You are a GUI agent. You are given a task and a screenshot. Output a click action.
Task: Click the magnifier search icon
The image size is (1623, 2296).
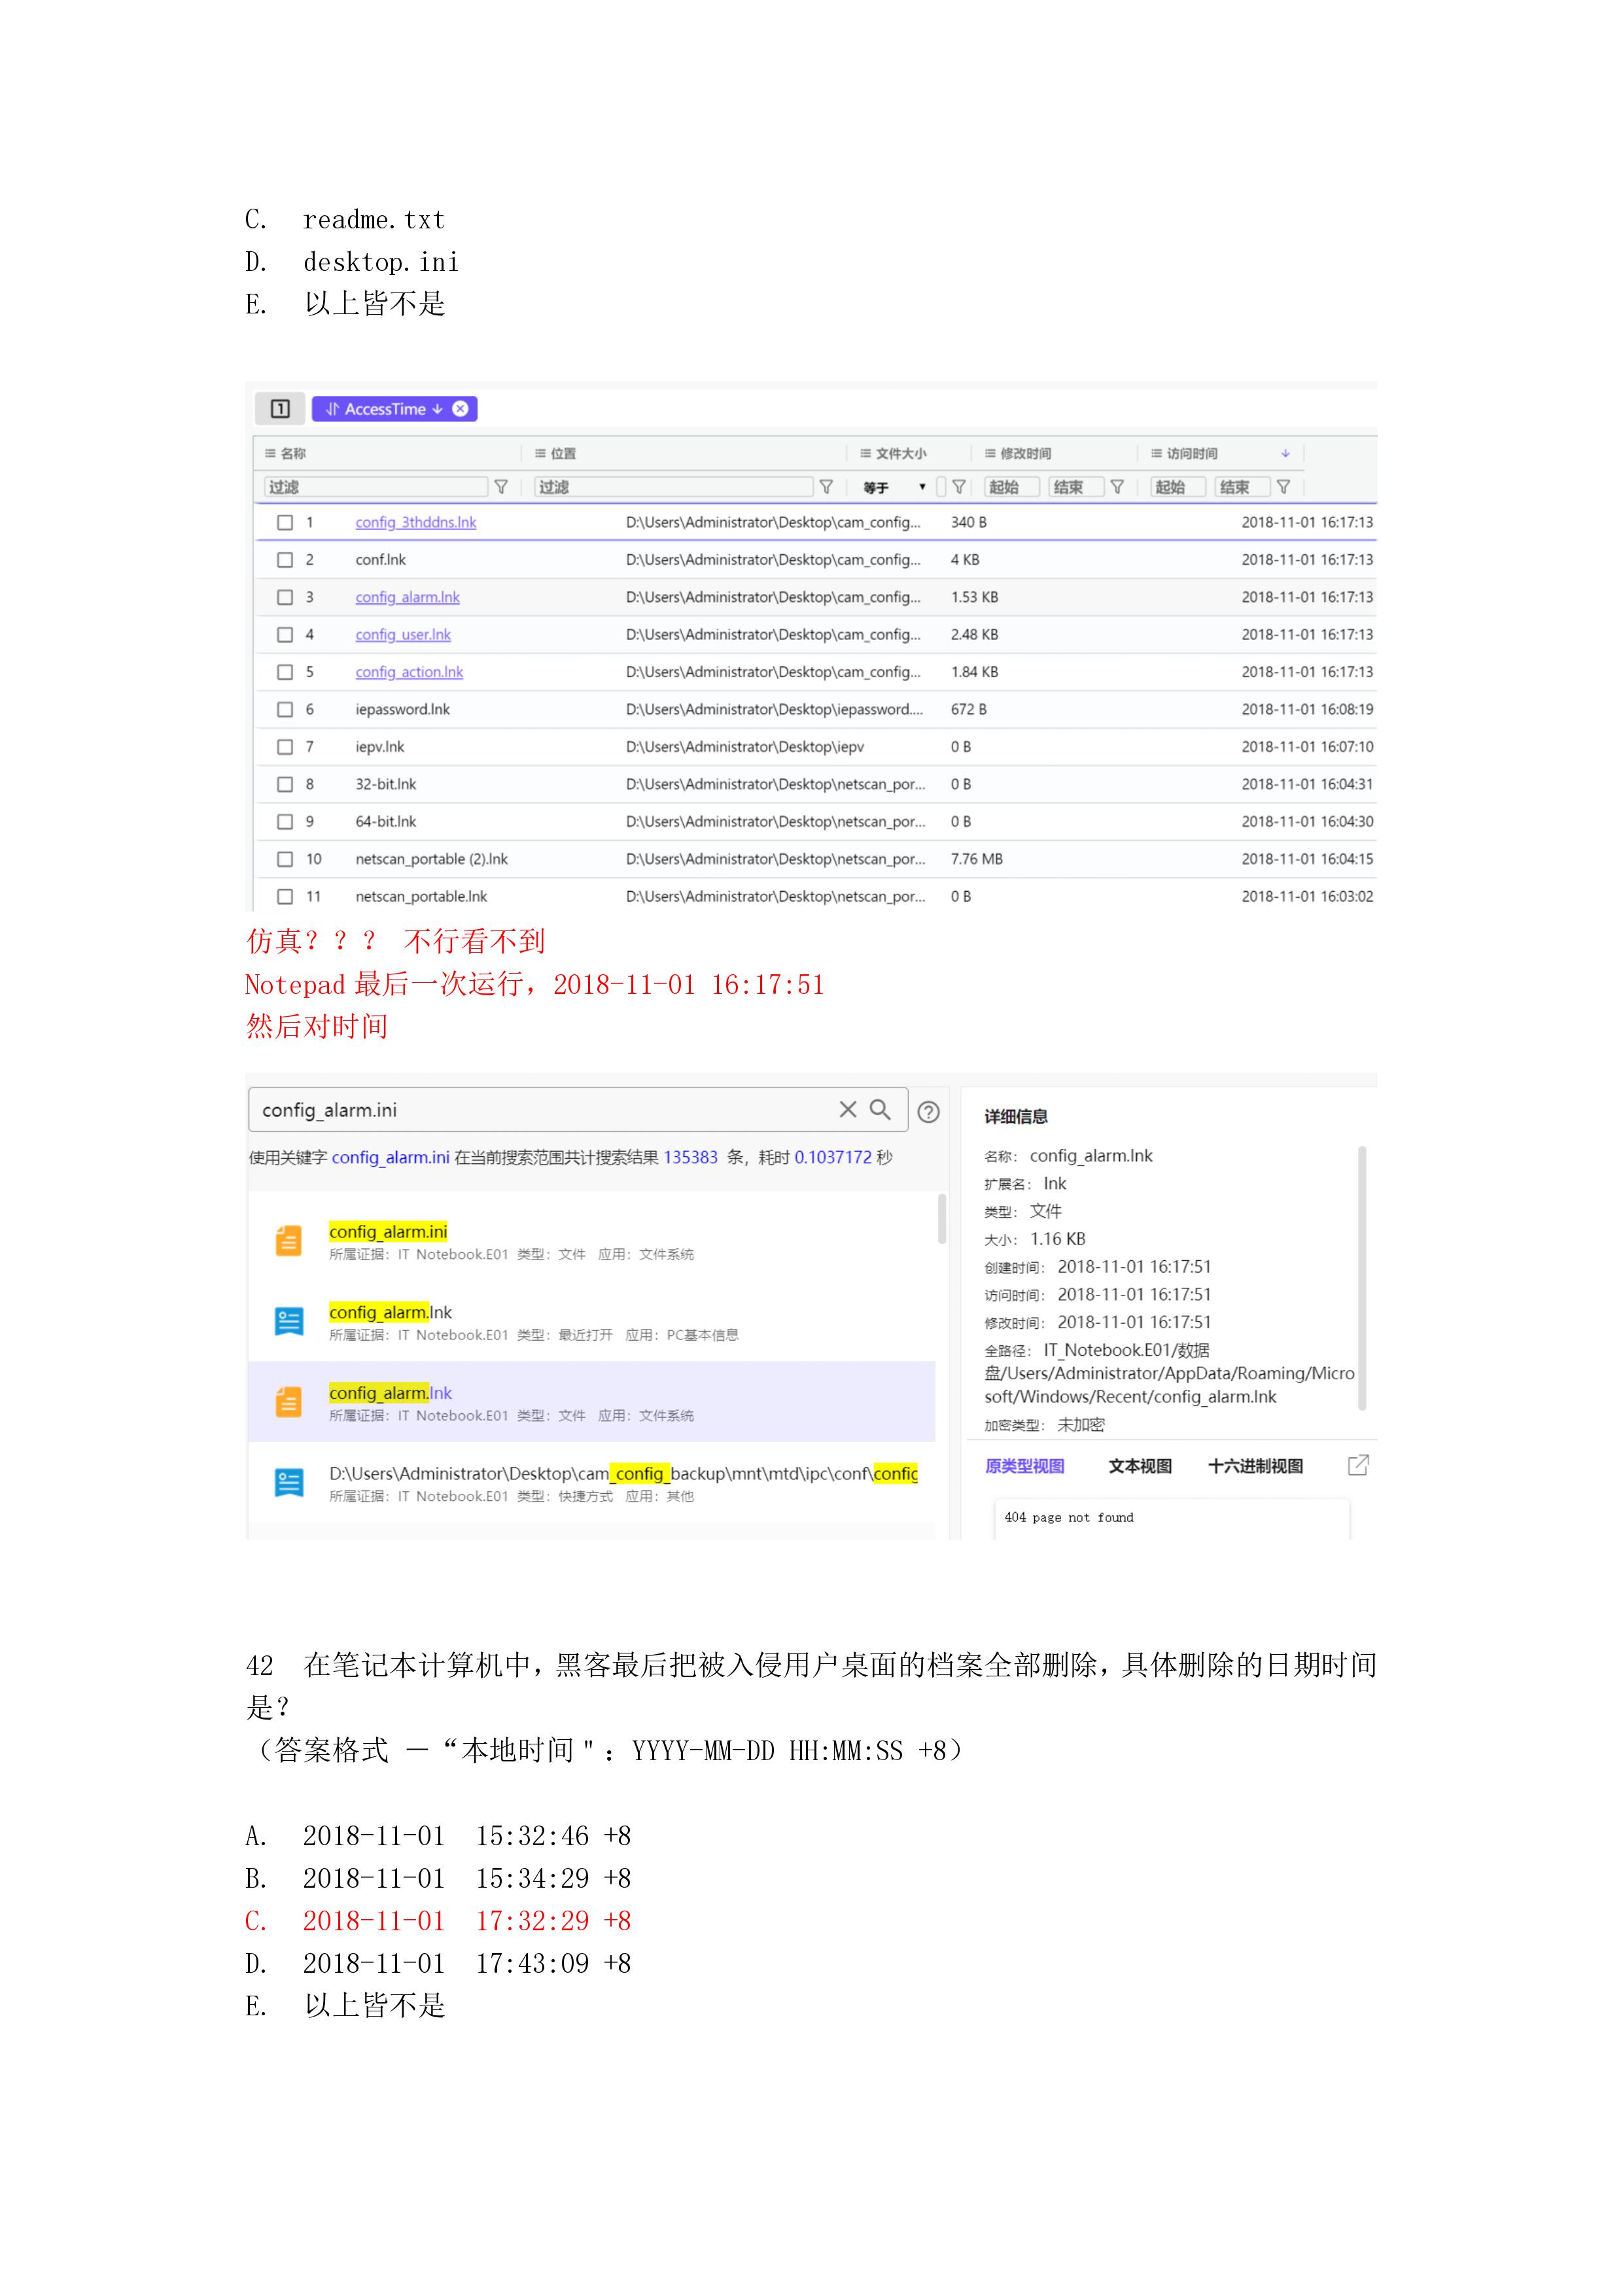[880, 1109]
